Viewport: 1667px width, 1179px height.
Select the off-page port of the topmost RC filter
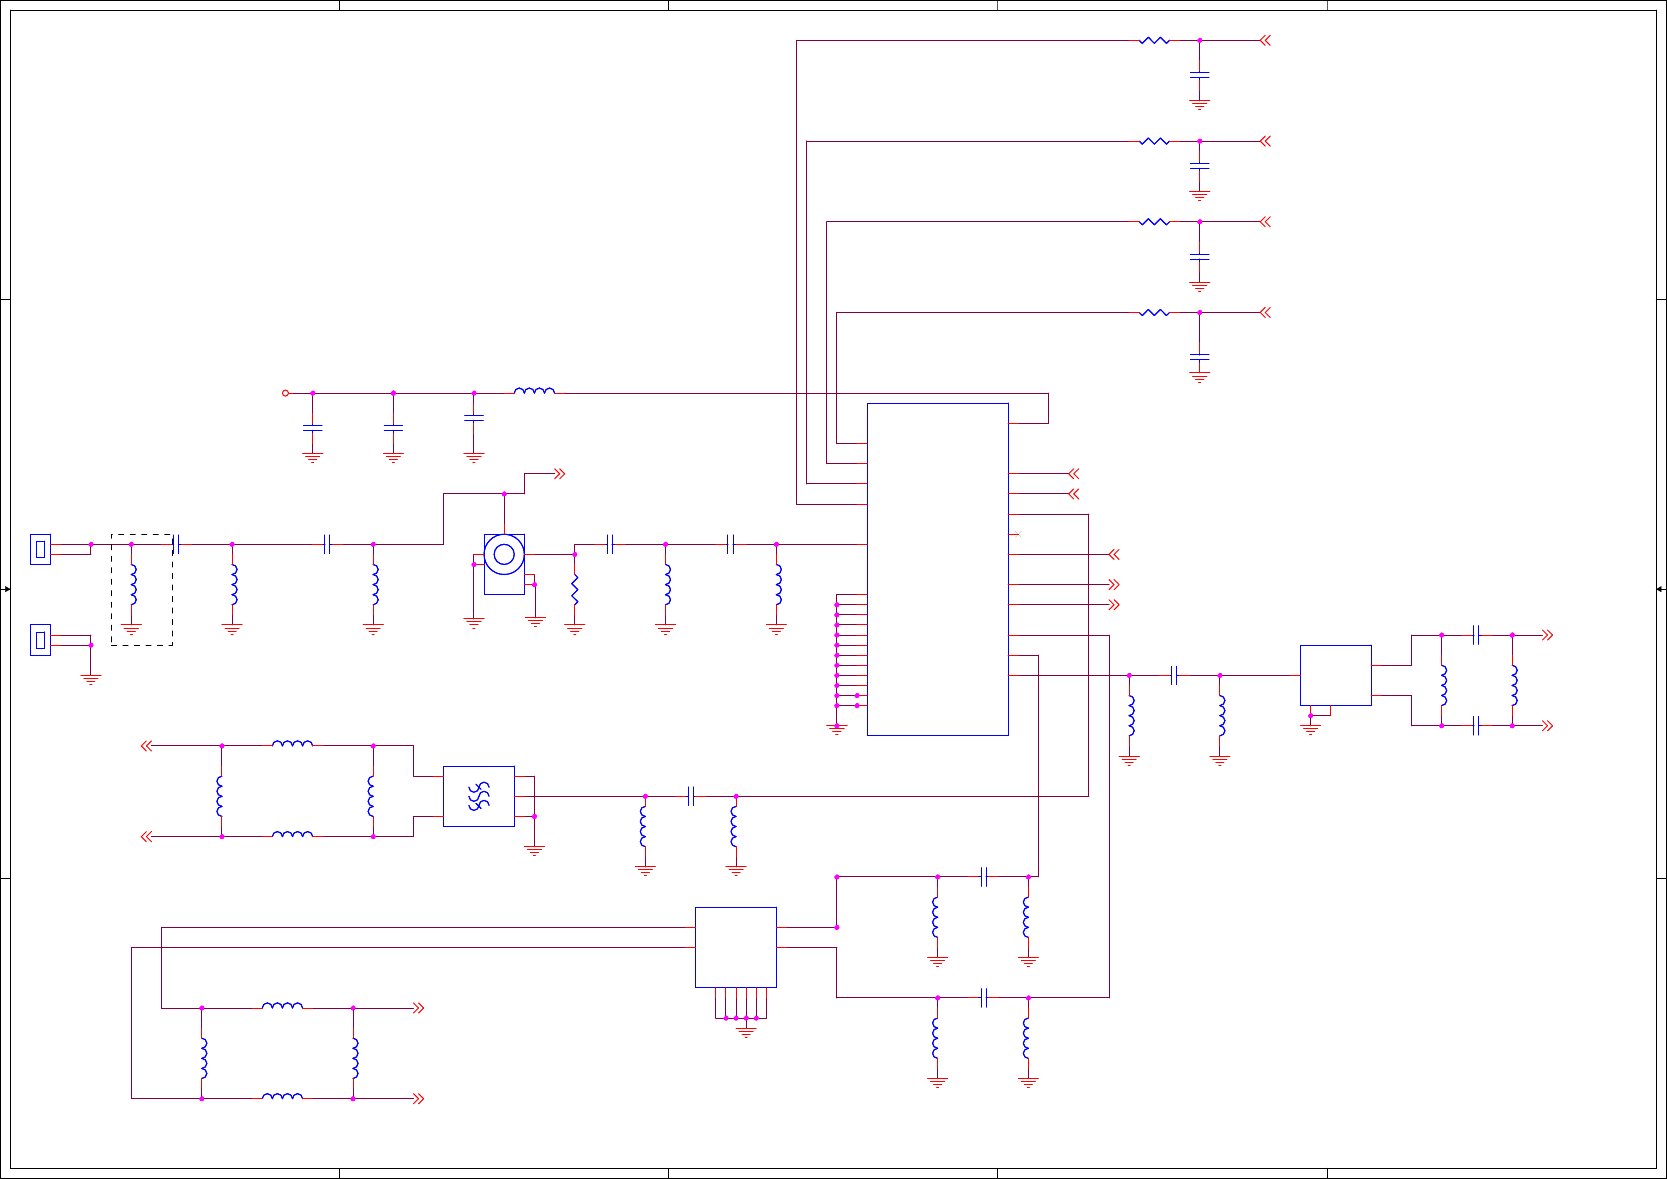pos(1265,41)
